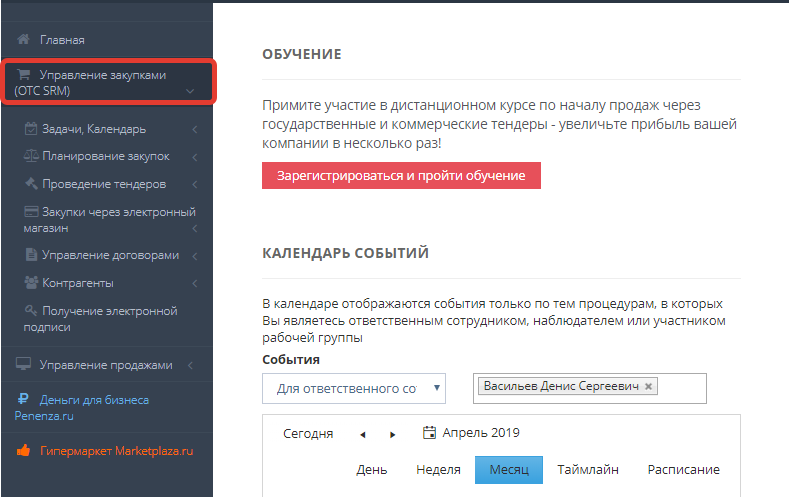Click the gavel icon beside Проведение тендеров
Screen dimensions: 789x497
pos(32,185)
